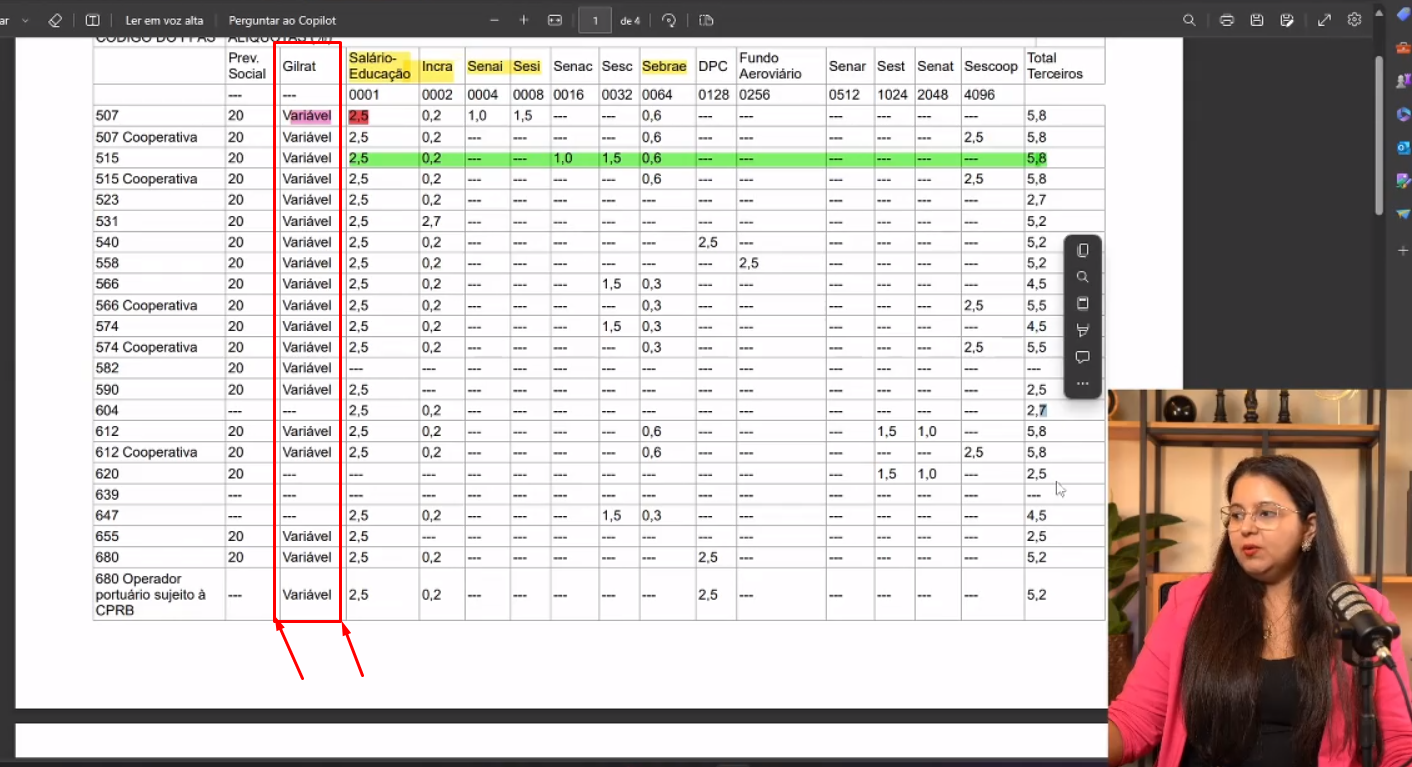Click the '639' row label
Image resolution: width=1412 pixels, height=767 pixels.
click(x=107, y=494)
